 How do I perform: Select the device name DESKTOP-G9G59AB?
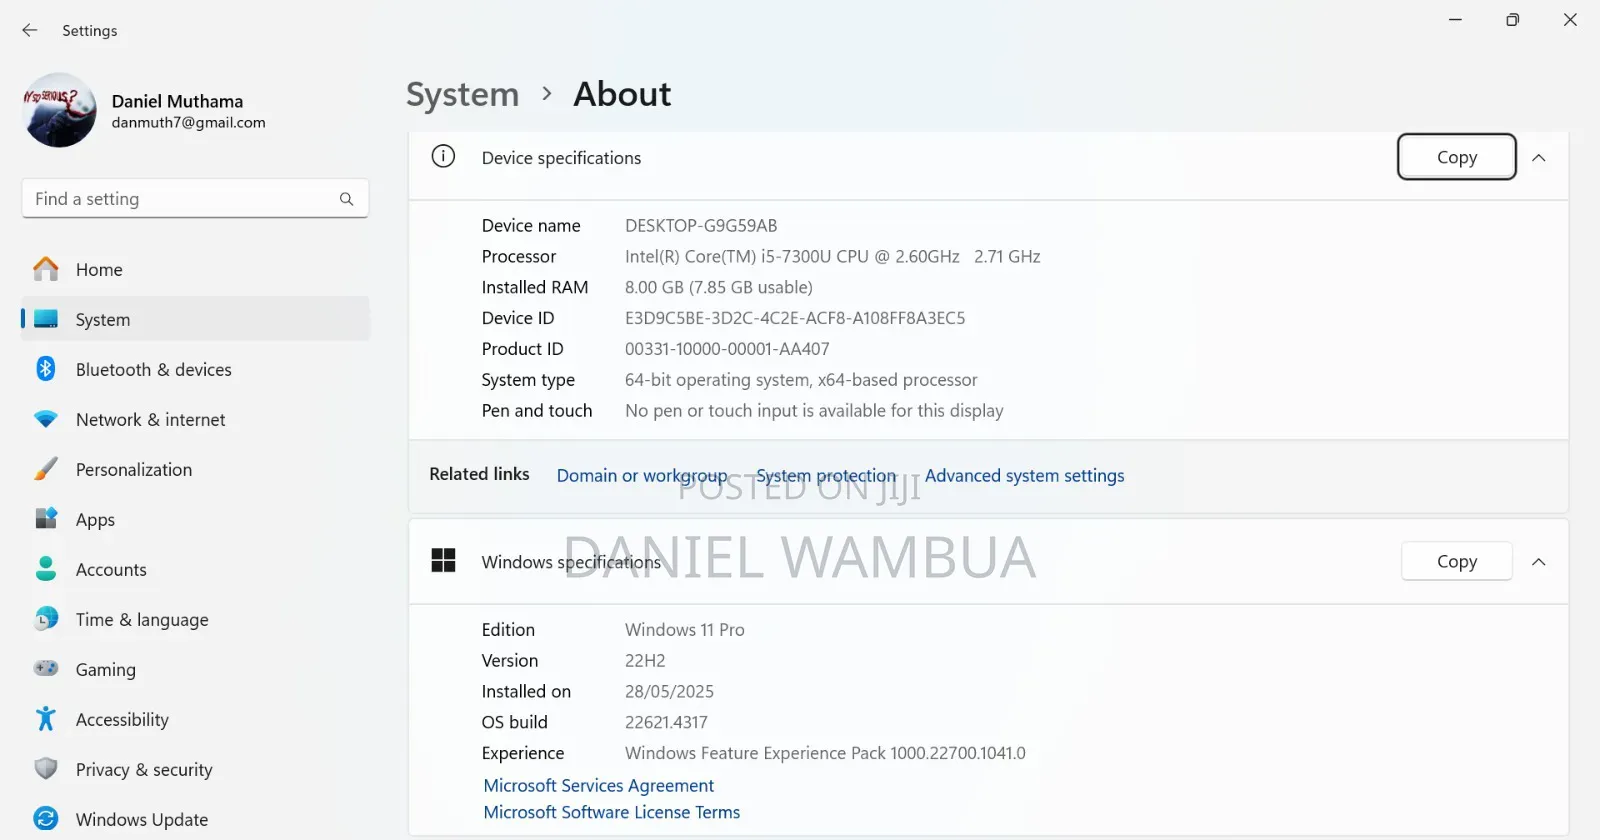(x=701, y=226)
